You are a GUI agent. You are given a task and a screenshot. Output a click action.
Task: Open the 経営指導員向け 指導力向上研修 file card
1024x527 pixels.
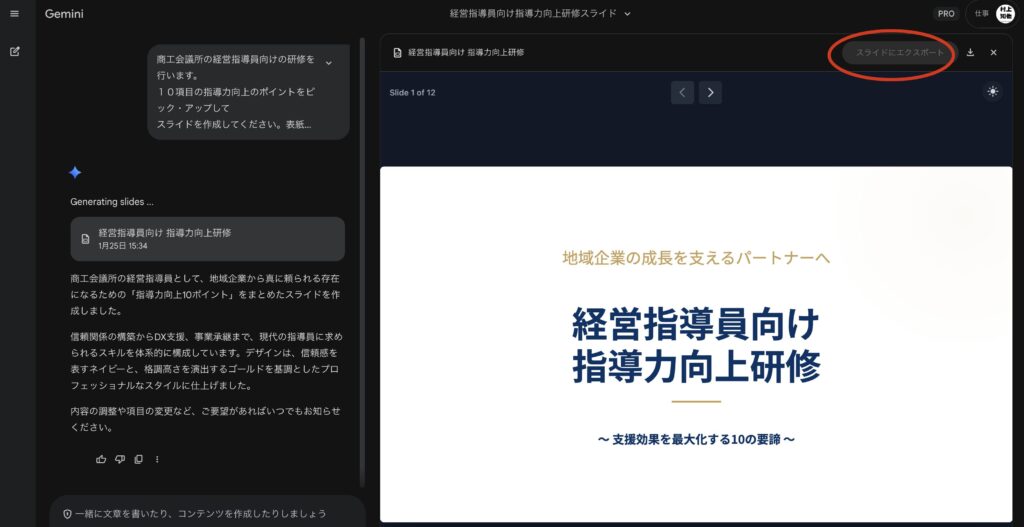[208, 238]
